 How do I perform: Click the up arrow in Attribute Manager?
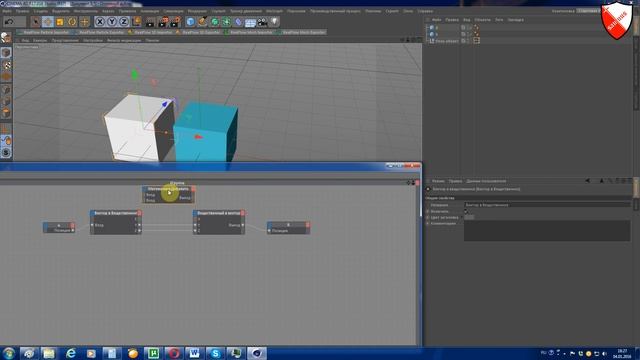point(602,180)
